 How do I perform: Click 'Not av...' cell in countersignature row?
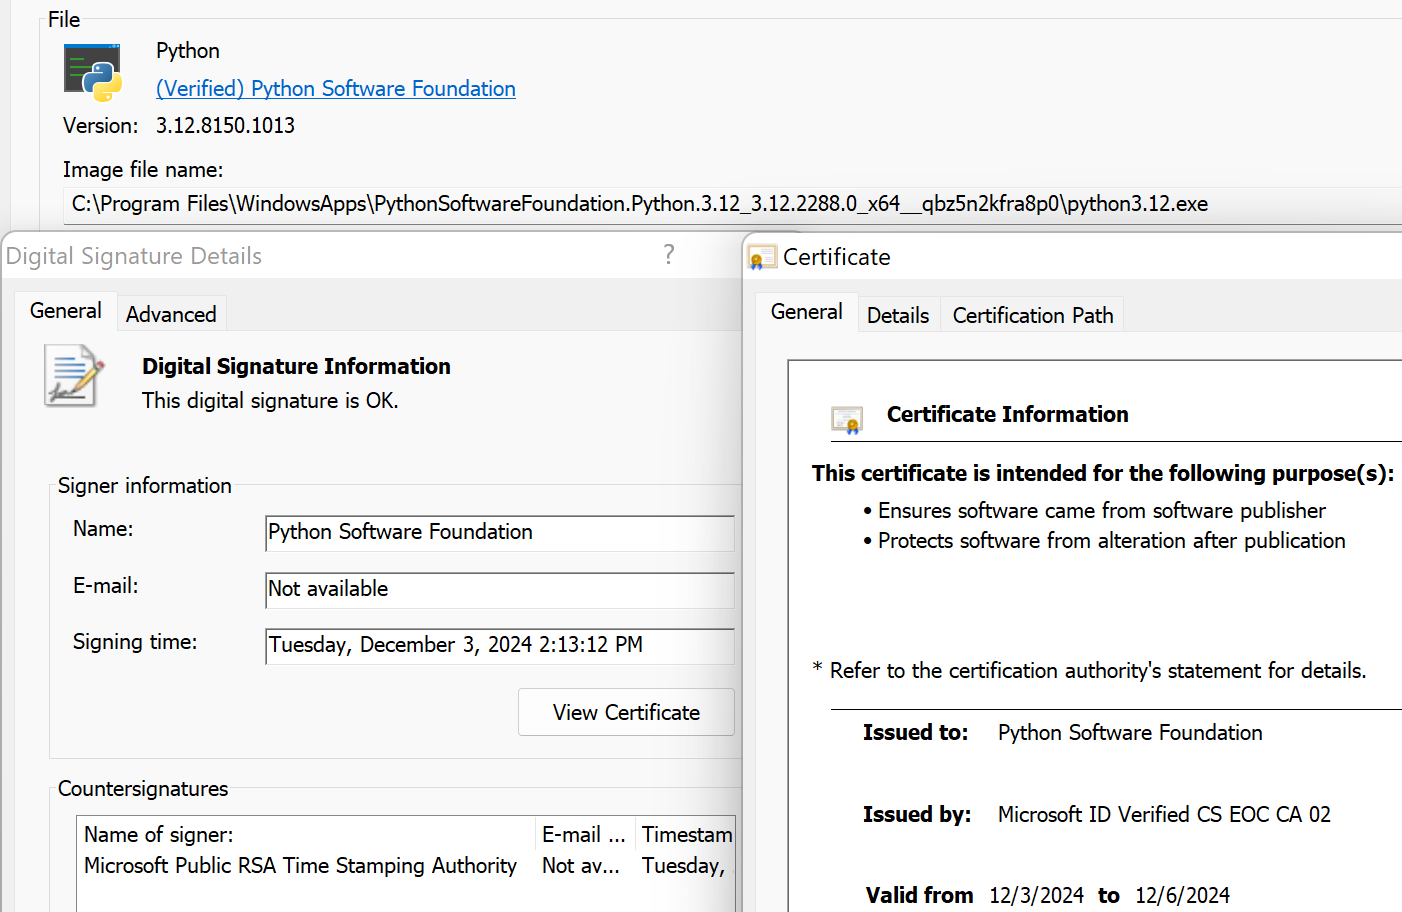coord(581,866)
